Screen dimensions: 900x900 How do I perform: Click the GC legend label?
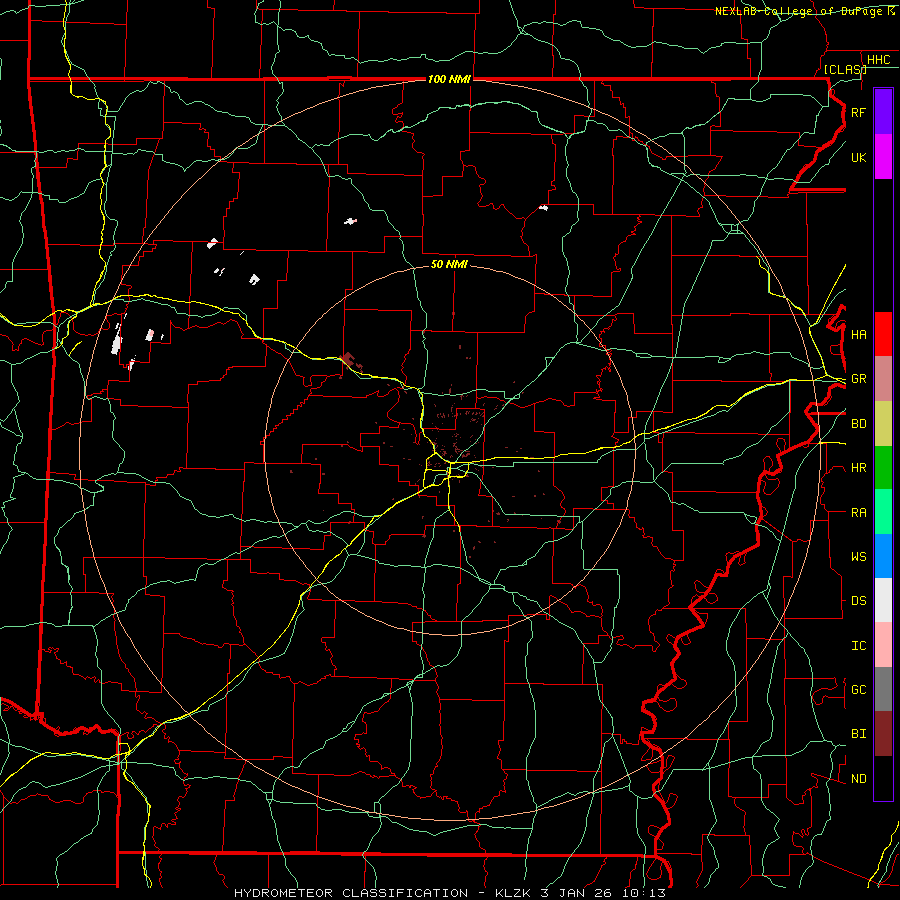tap(858, 690)
